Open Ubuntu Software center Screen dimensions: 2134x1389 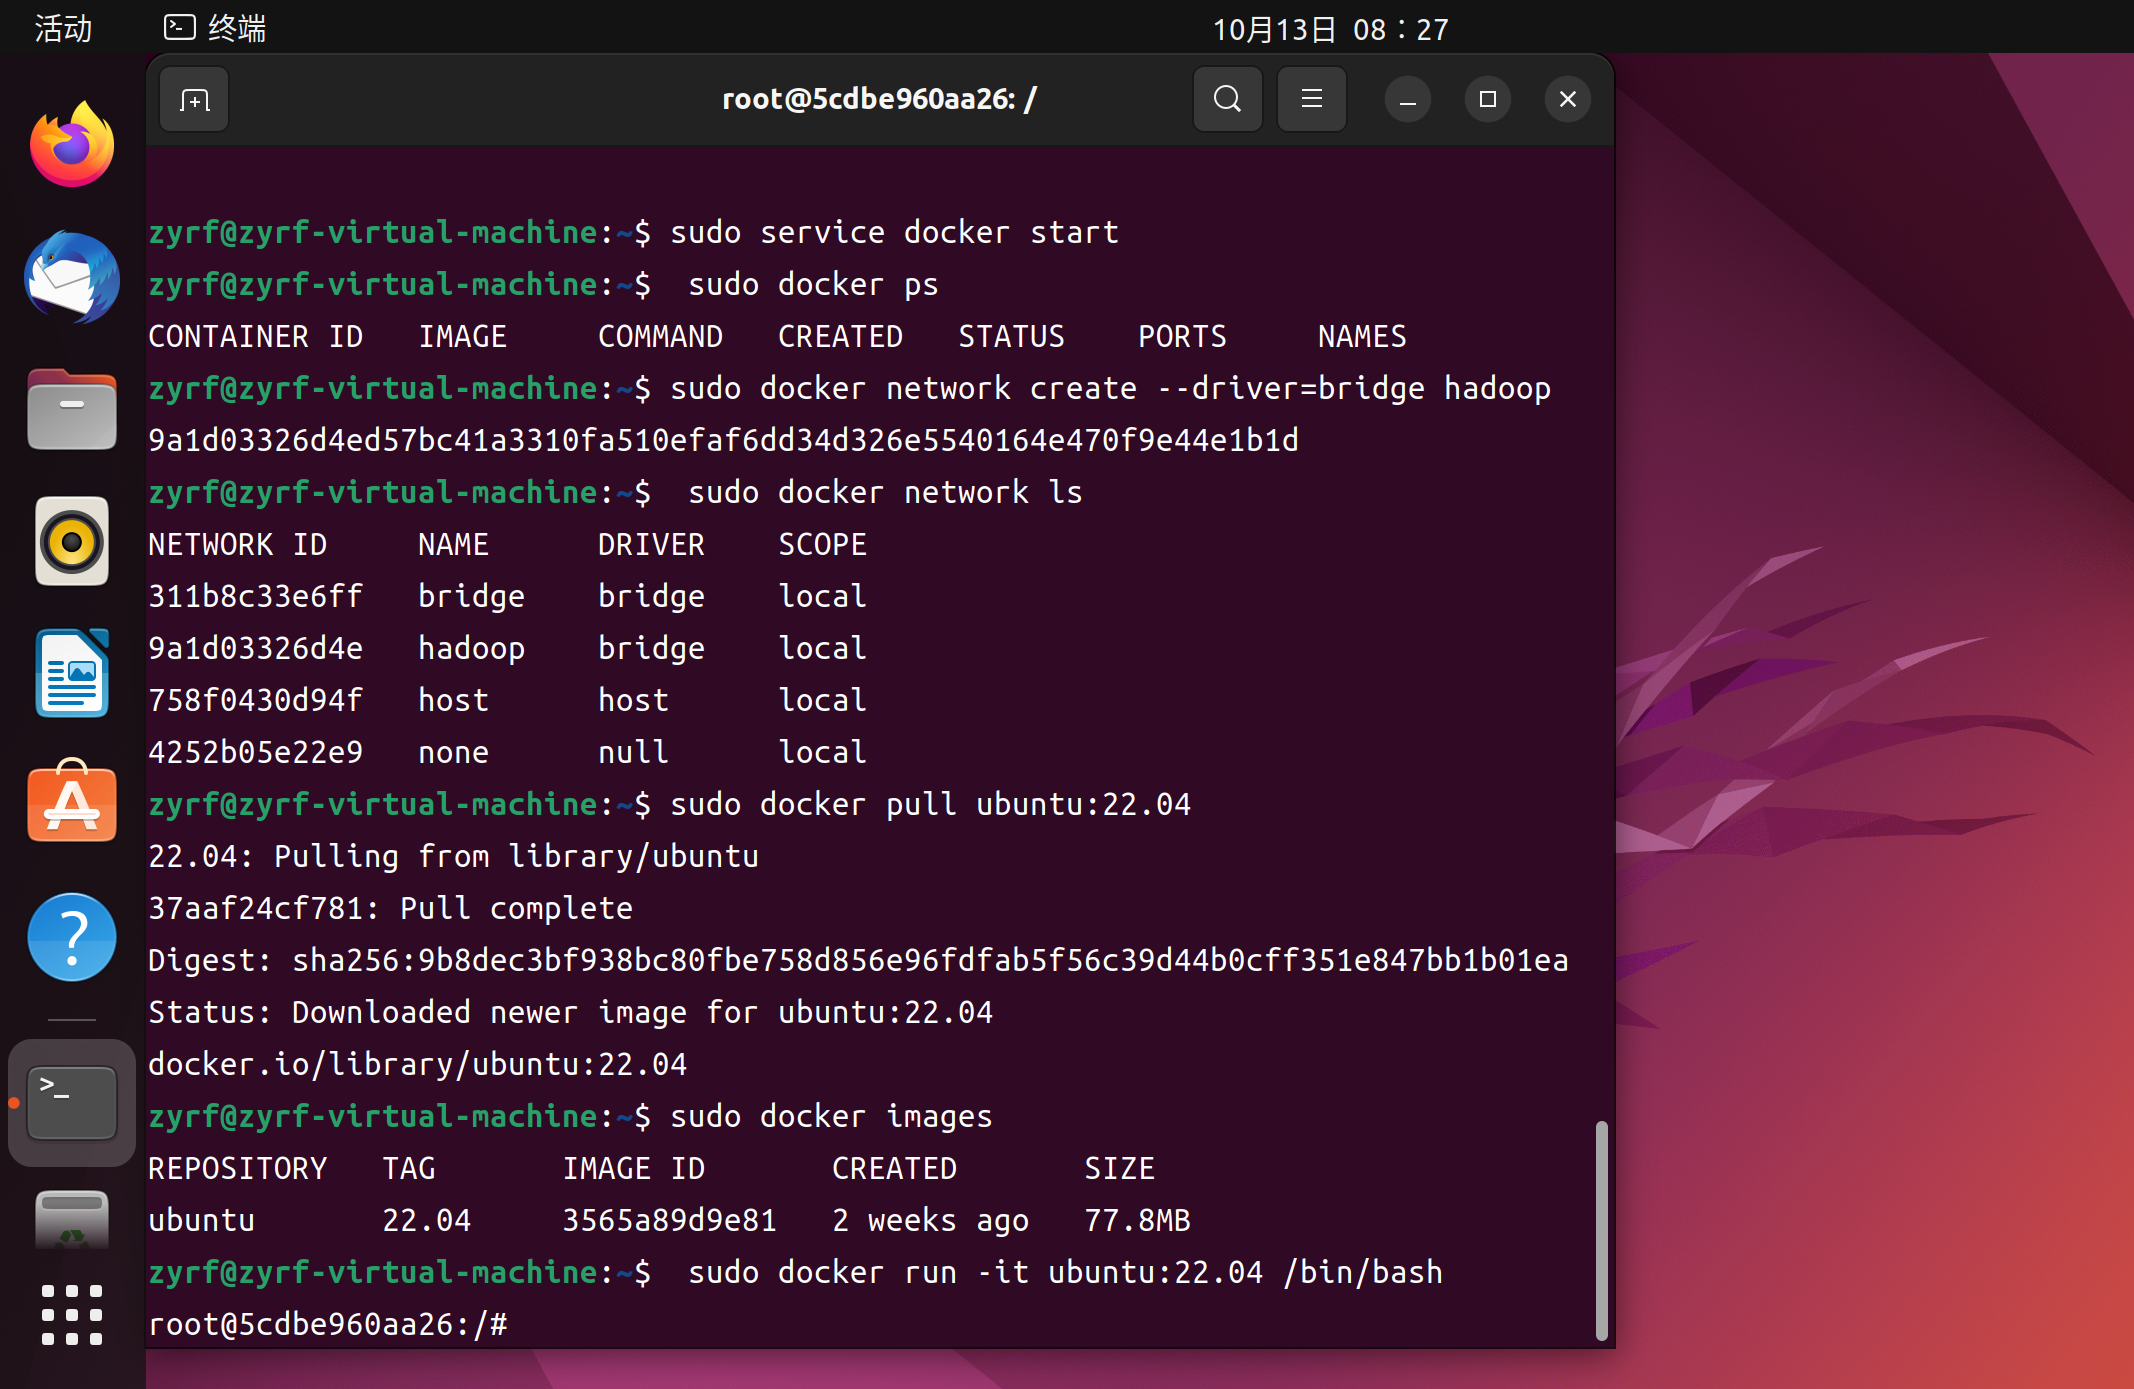[x=72, y=803]
